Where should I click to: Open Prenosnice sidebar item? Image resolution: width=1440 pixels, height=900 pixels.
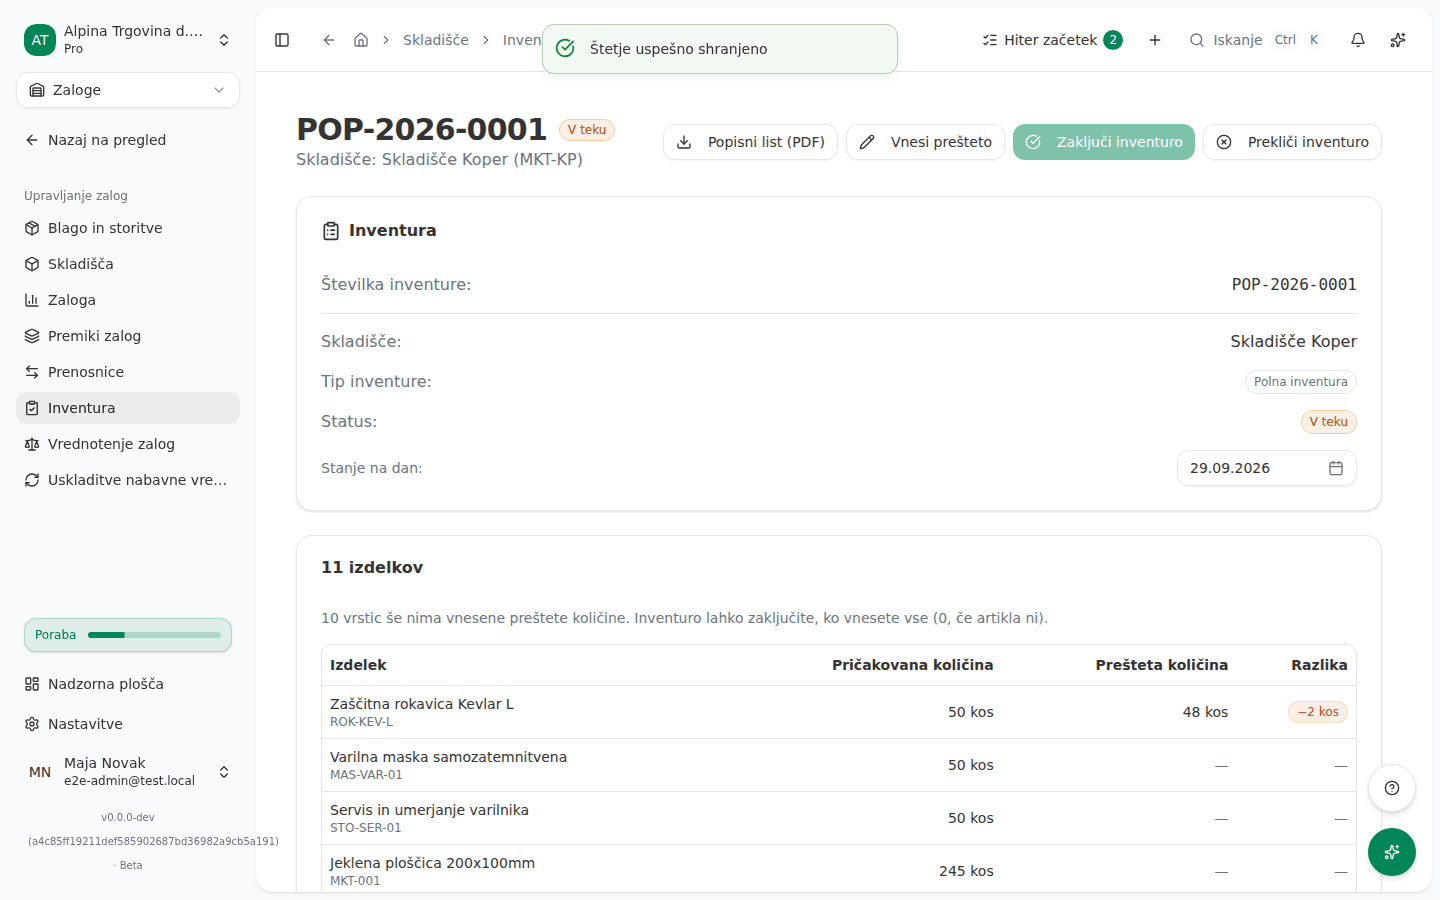[x=128, y=372]
